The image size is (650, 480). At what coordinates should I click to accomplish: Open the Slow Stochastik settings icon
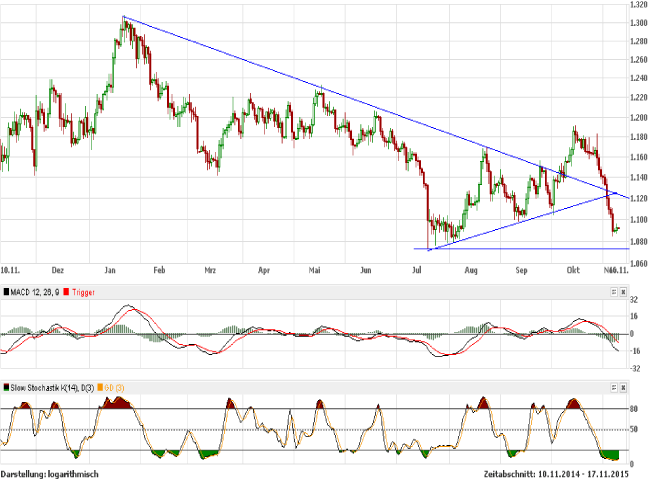(615, 386)
